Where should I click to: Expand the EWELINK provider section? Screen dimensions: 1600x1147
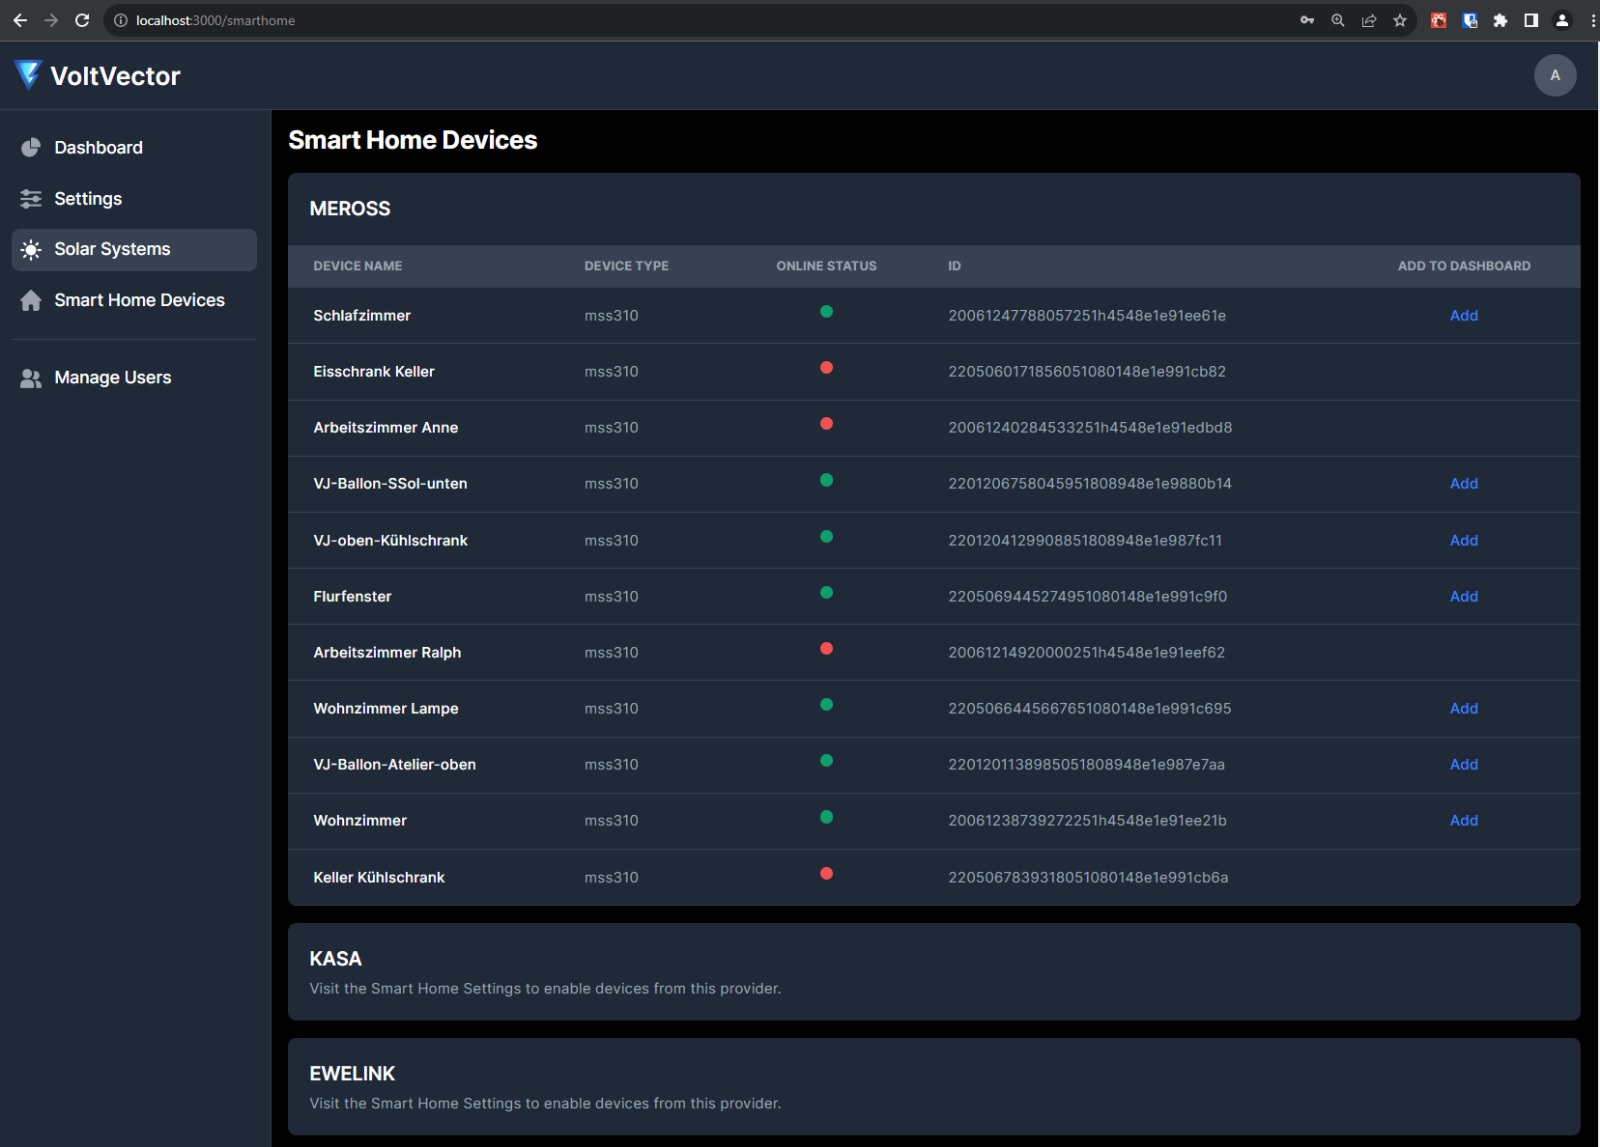tap(352, 1073)
